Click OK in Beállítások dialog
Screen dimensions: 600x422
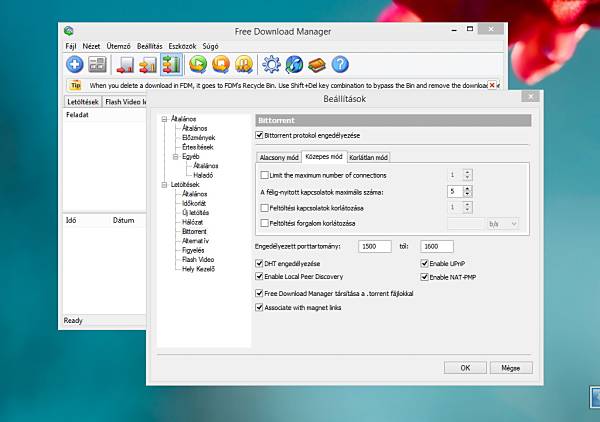(x=465, y=368)
